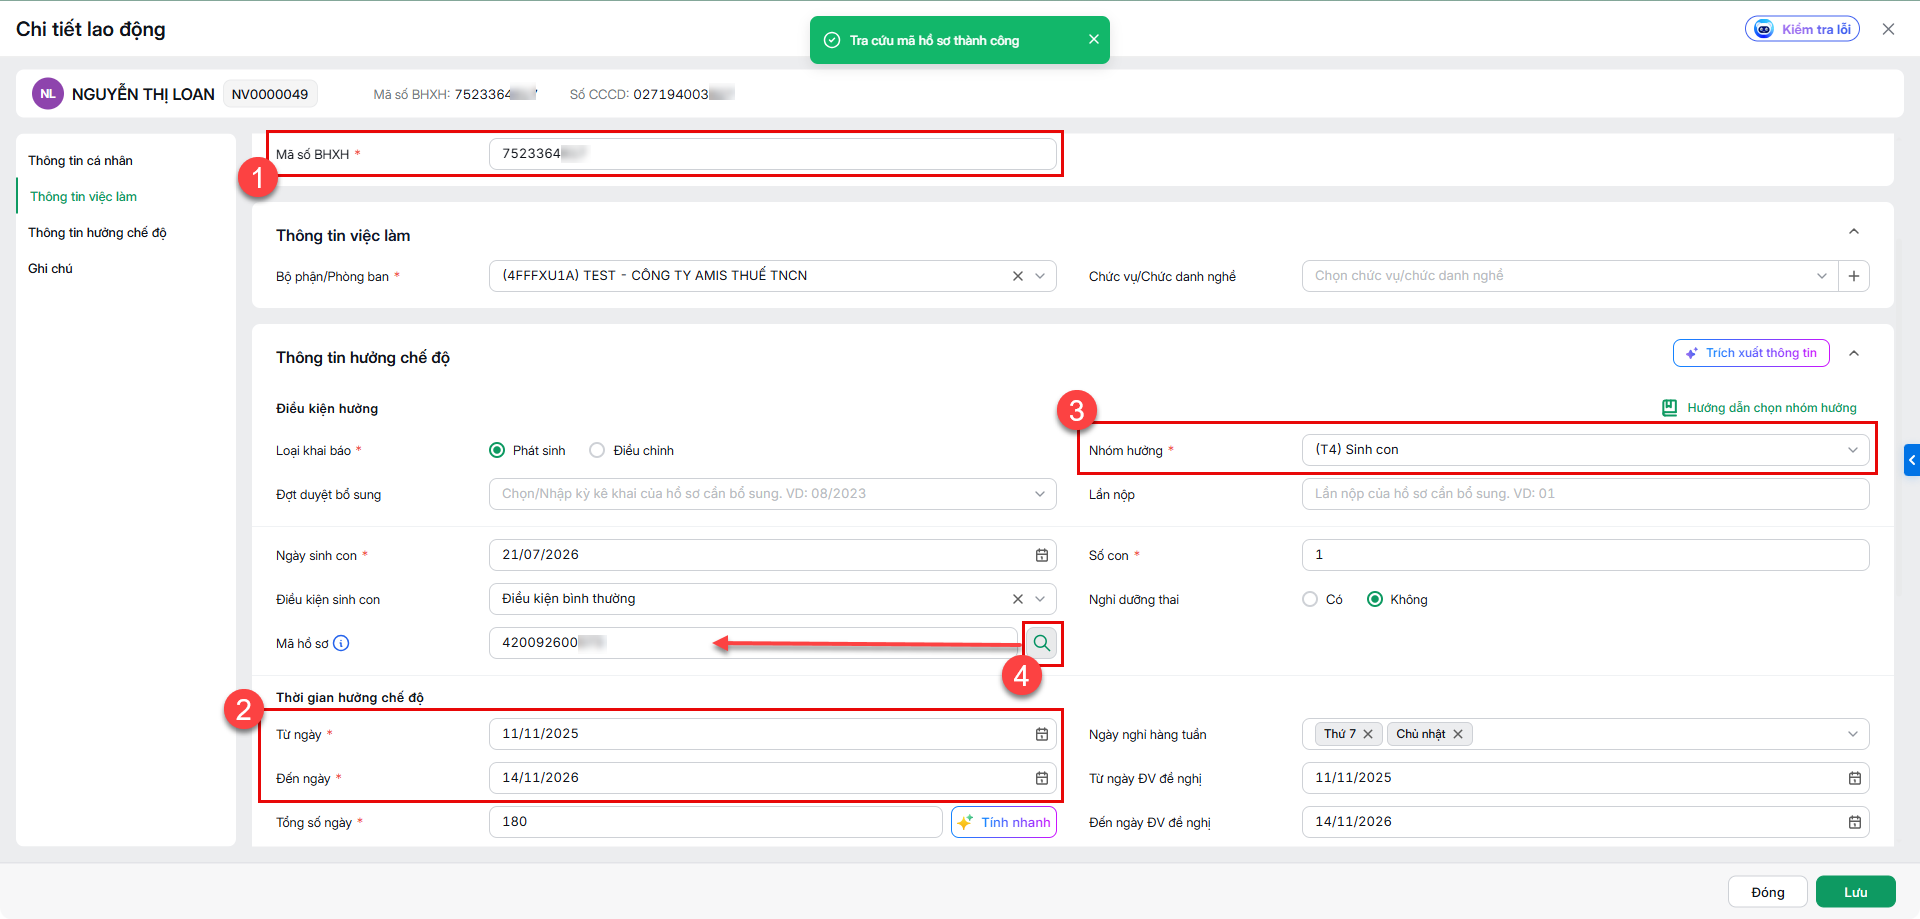Open Hướng dẫn chọn nhóm hưởng link
1920x919 pixels.
point(1772,408)
